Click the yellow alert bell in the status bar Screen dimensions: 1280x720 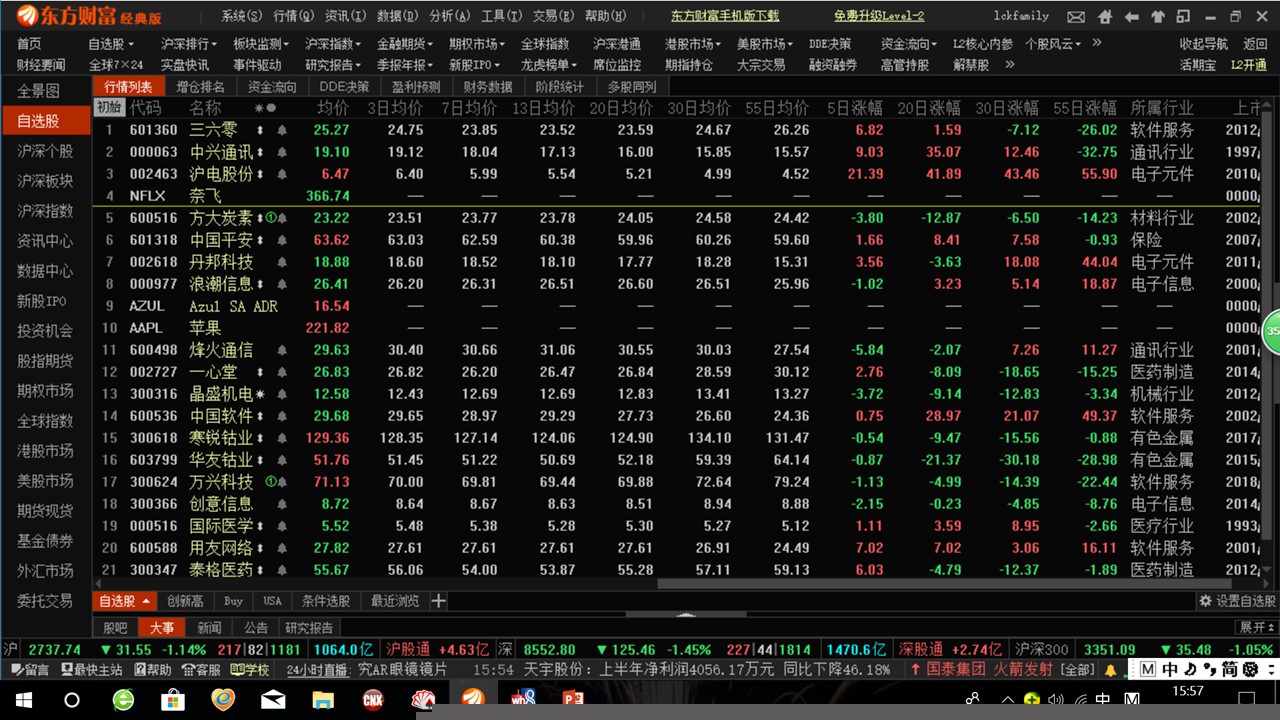(1110, 669)
